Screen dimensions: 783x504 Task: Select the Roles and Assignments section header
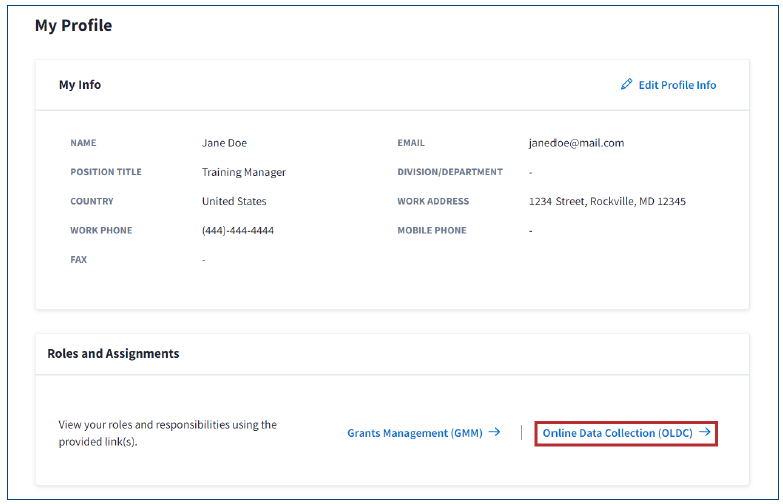pyautogui.click(x=113, y=354)
